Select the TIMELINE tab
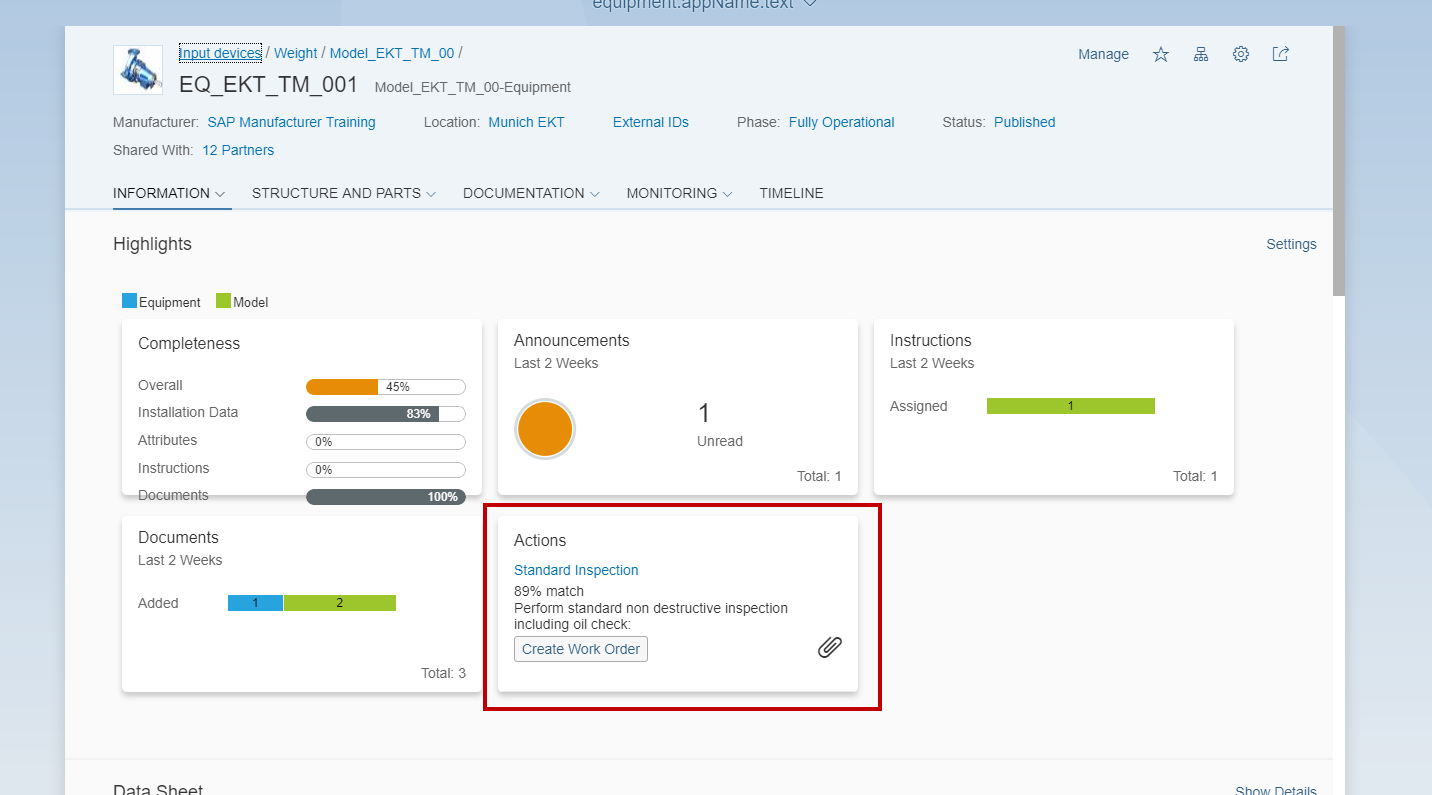The image size is (1432, 795). (791, 193)
